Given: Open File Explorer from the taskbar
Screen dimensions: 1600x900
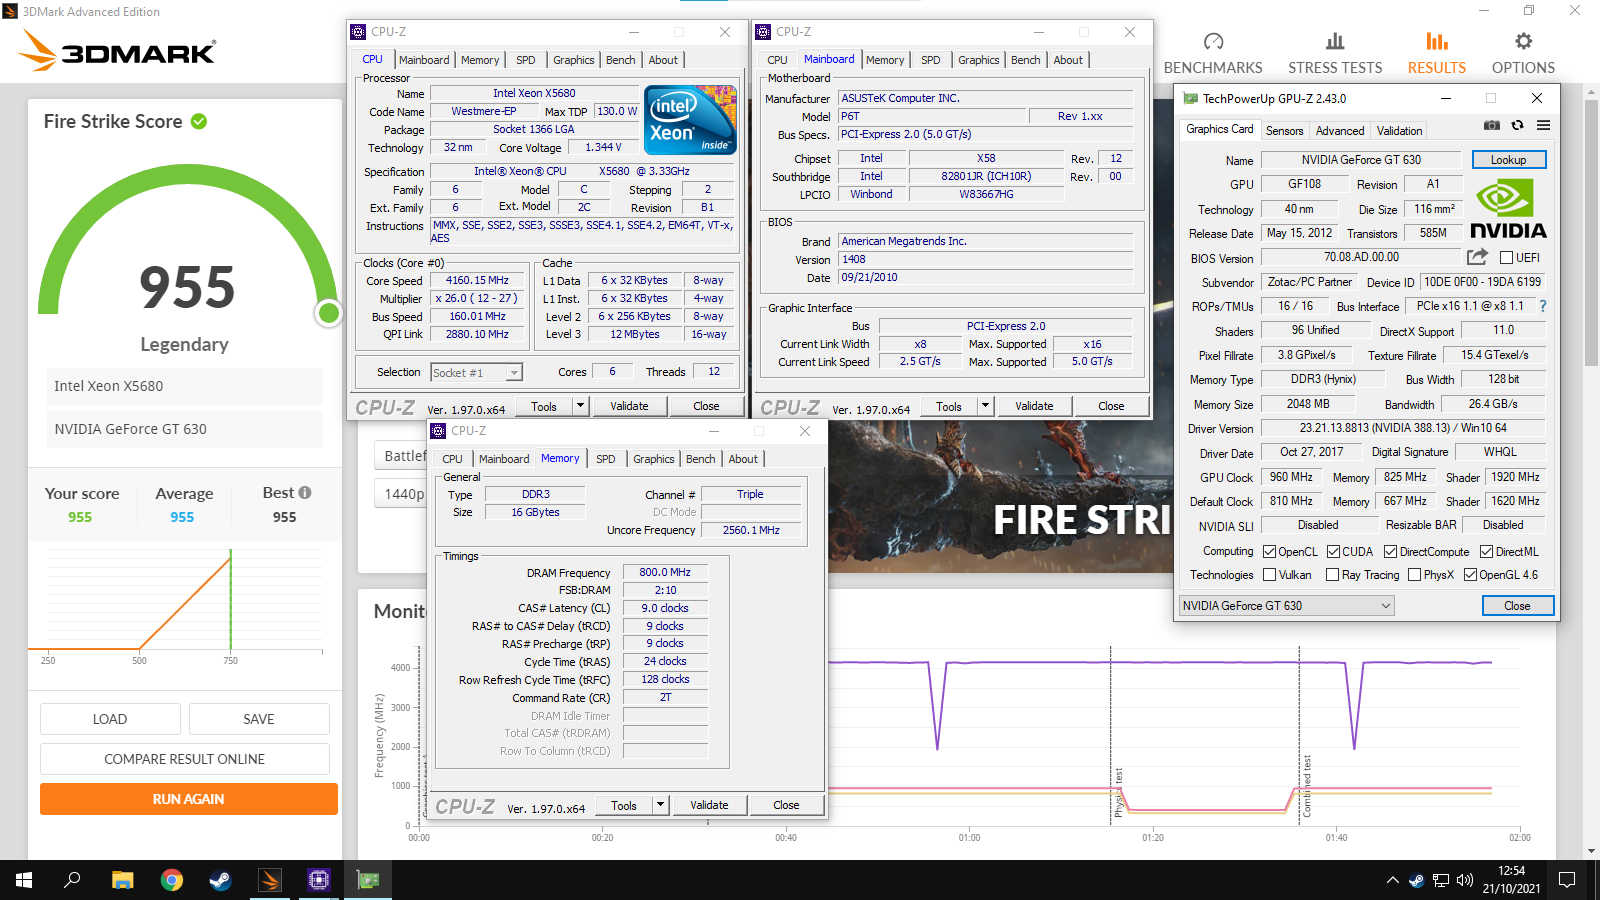Looking at the screenshot, I should [122, 880].
